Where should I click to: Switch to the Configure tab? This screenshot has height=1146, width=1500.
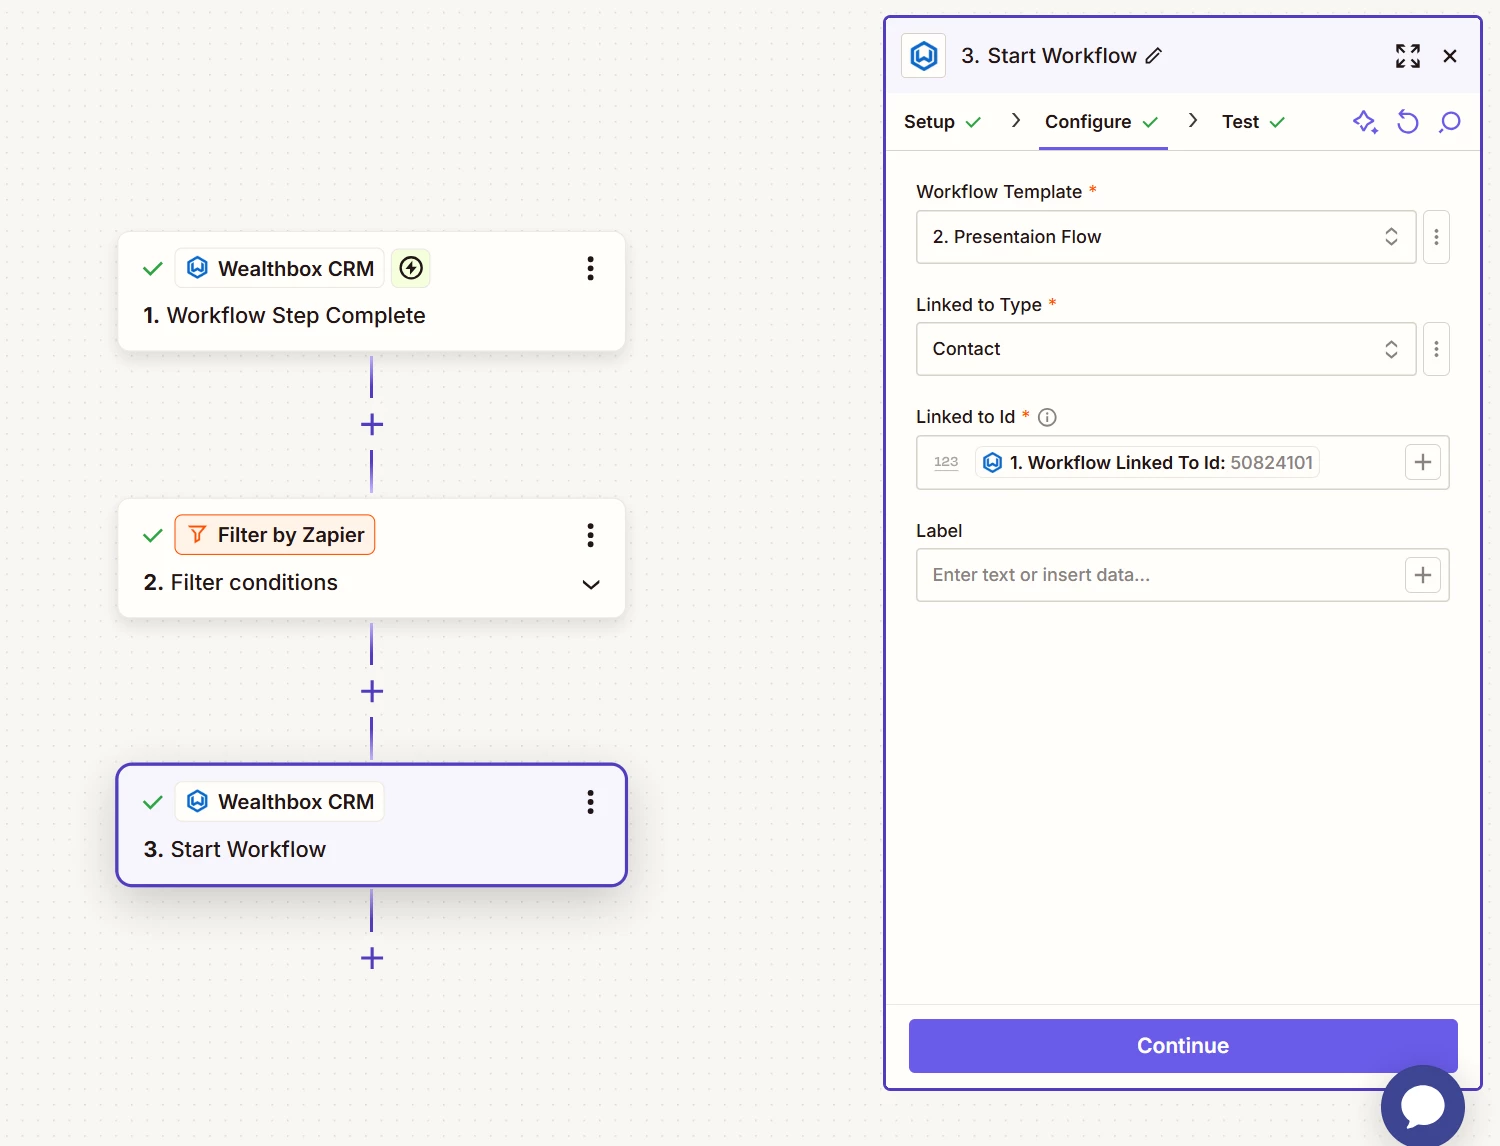[1102, 122]
